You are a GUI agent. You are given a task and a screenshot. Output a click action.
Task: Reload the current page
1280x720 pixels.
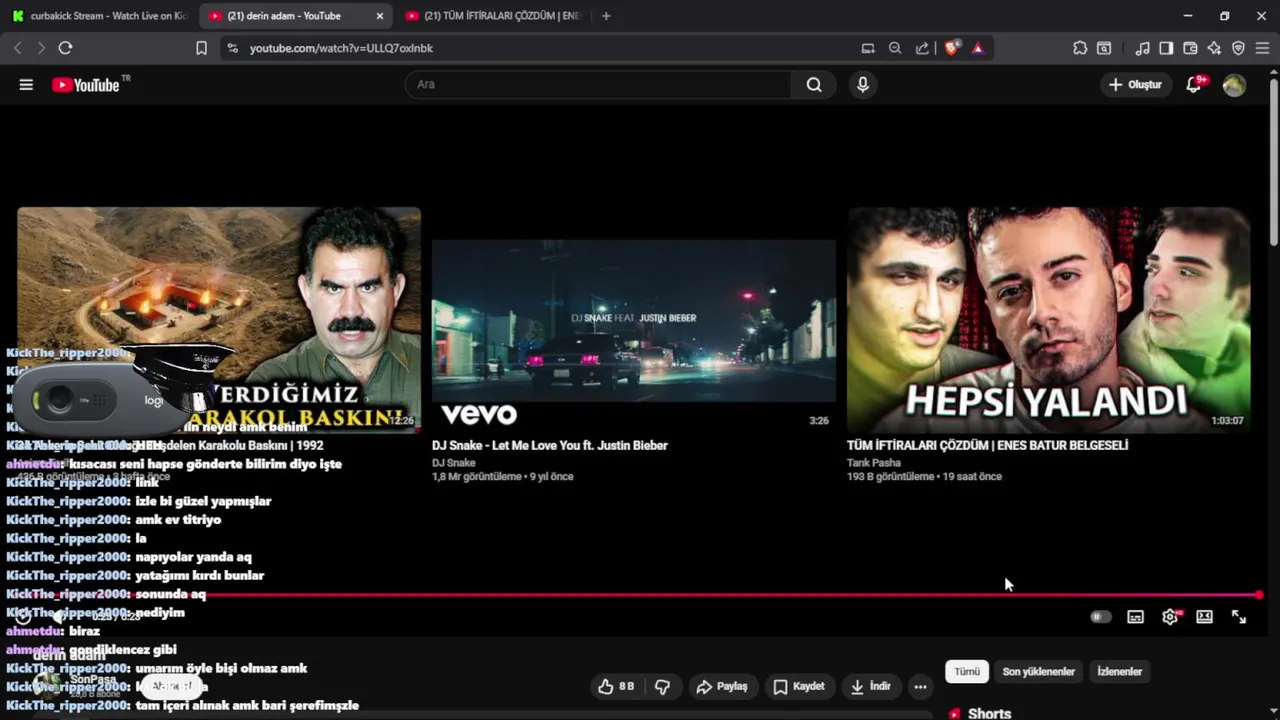(65, 48)
